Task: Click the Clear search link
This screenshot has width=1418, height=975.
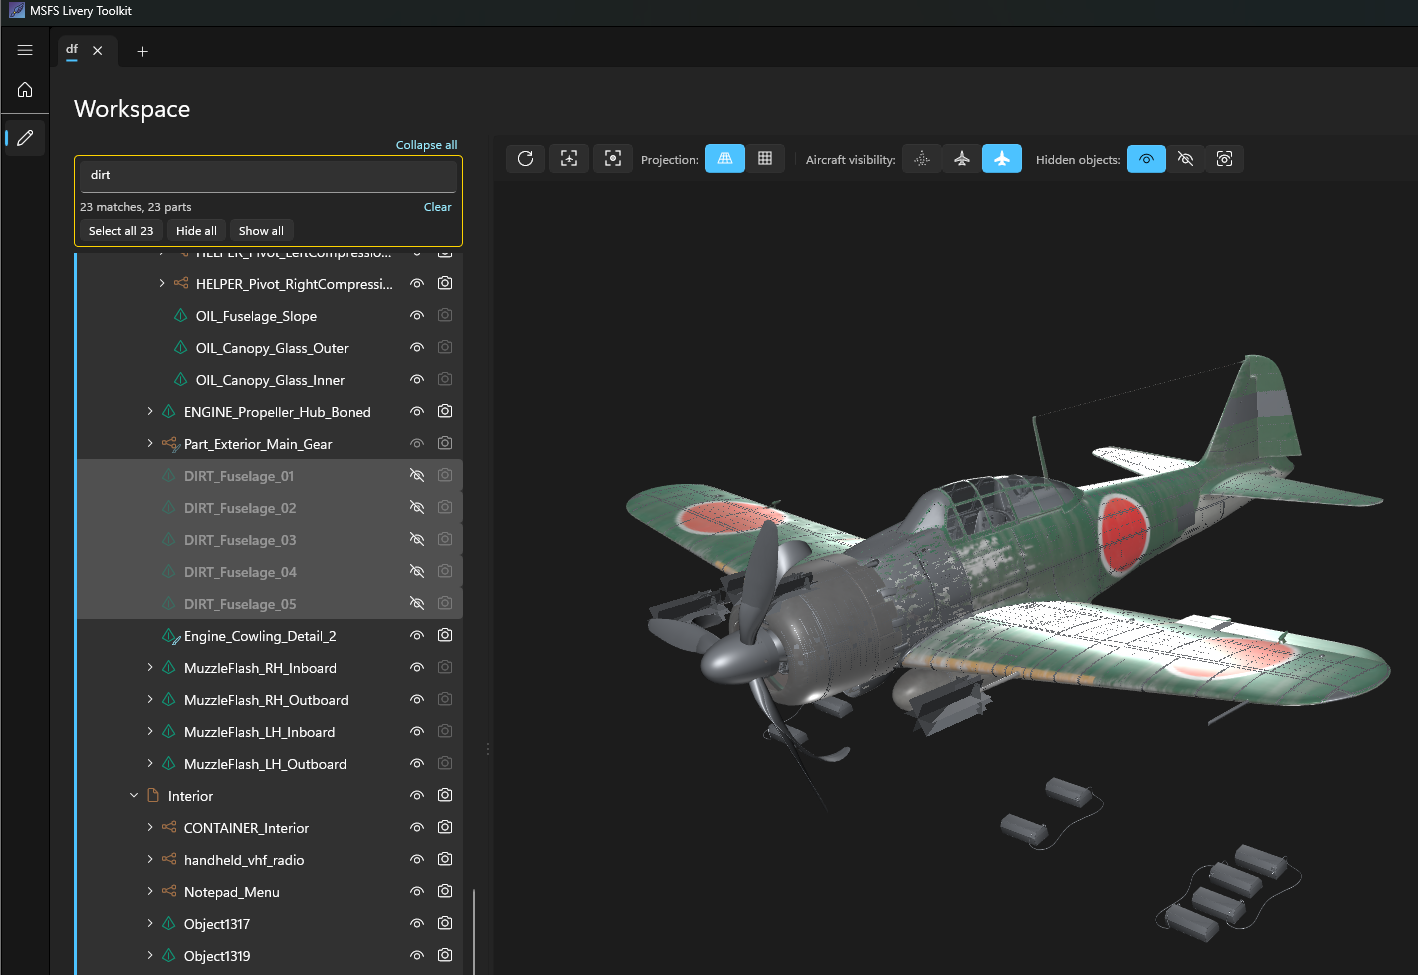Action: click(x=437, y=207)
